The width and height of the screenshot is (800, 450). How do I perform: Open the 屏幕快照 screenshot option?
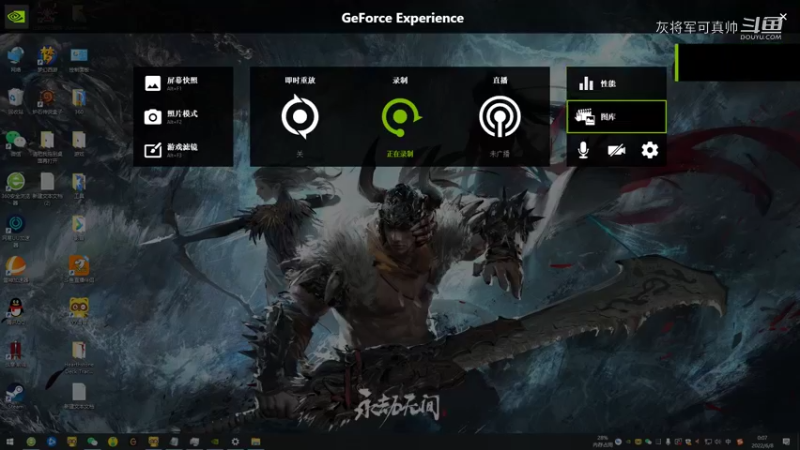coord(183,83)
